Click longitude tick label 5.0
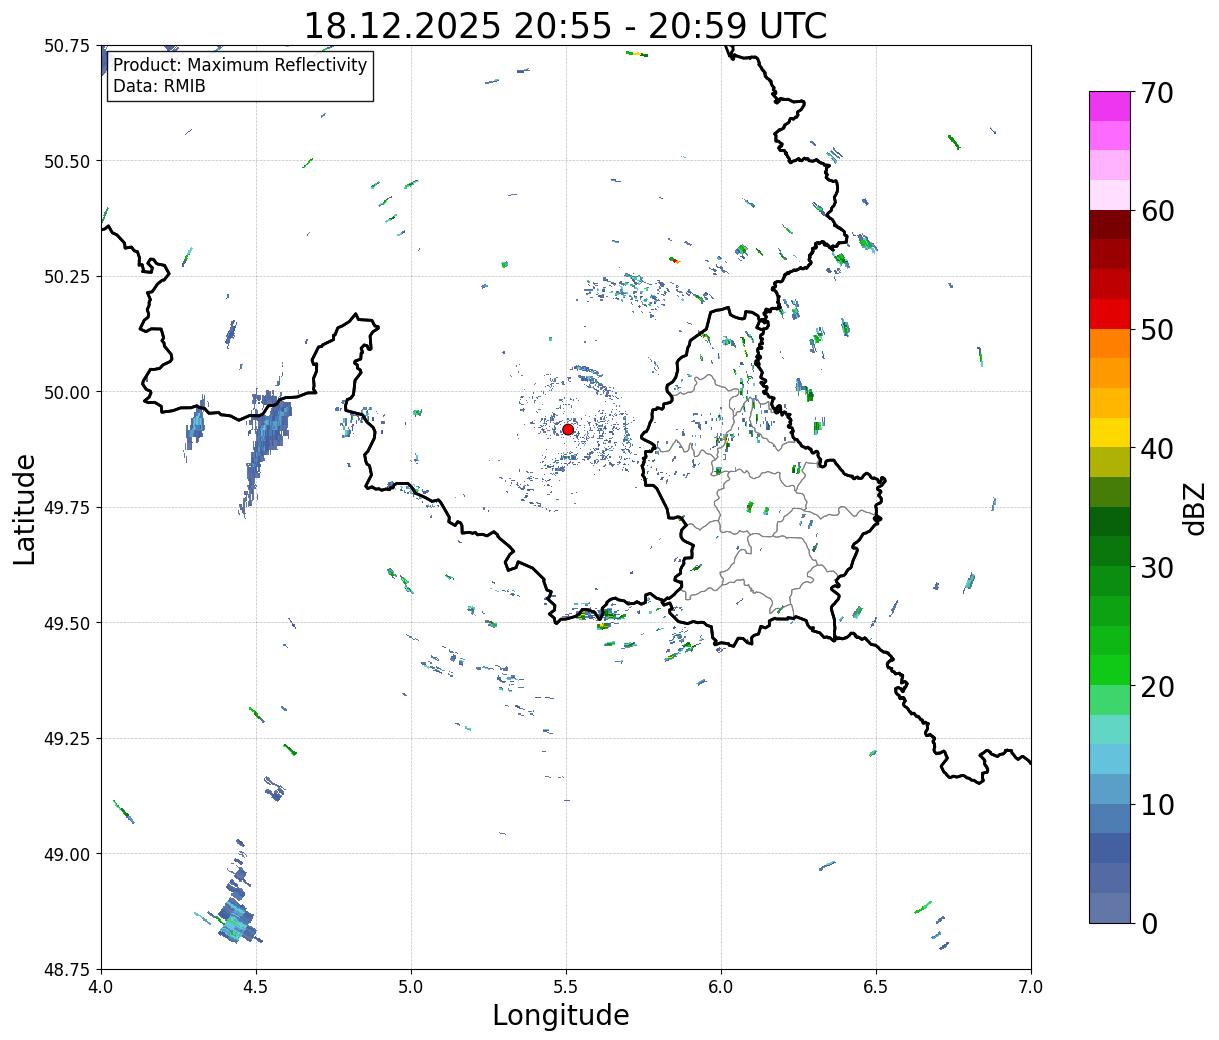1219x1040 pixels. click(x=411, y=987)
